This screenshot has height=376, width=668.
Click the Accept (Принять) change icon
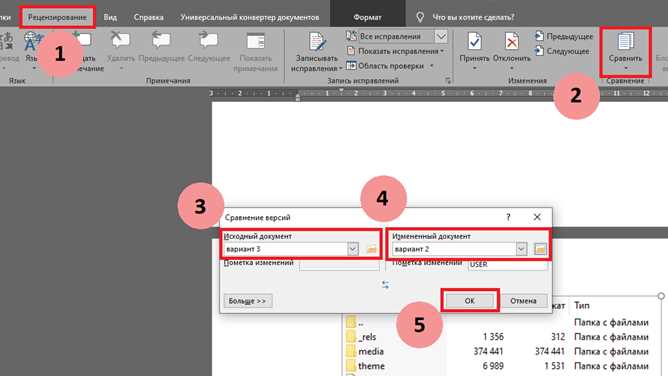pos(474,42)
